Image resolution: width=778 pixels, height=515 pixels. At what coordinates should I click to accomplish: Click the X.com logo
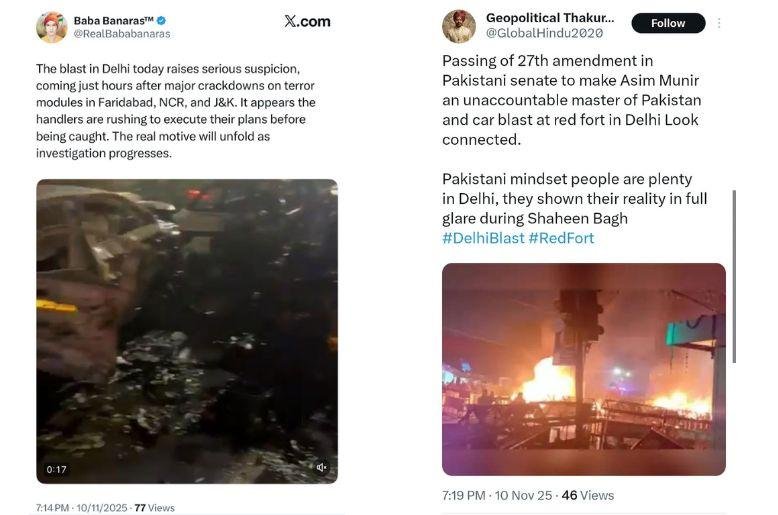306,21
